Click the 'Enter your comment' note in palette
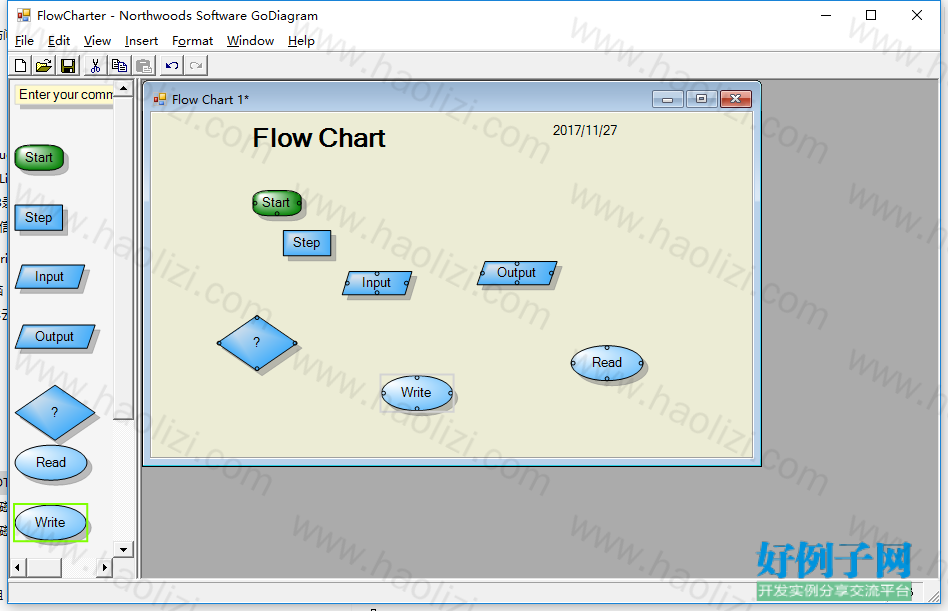Viewport: 948px width, 611px height. pyautogui.click(x=64, y=95)
